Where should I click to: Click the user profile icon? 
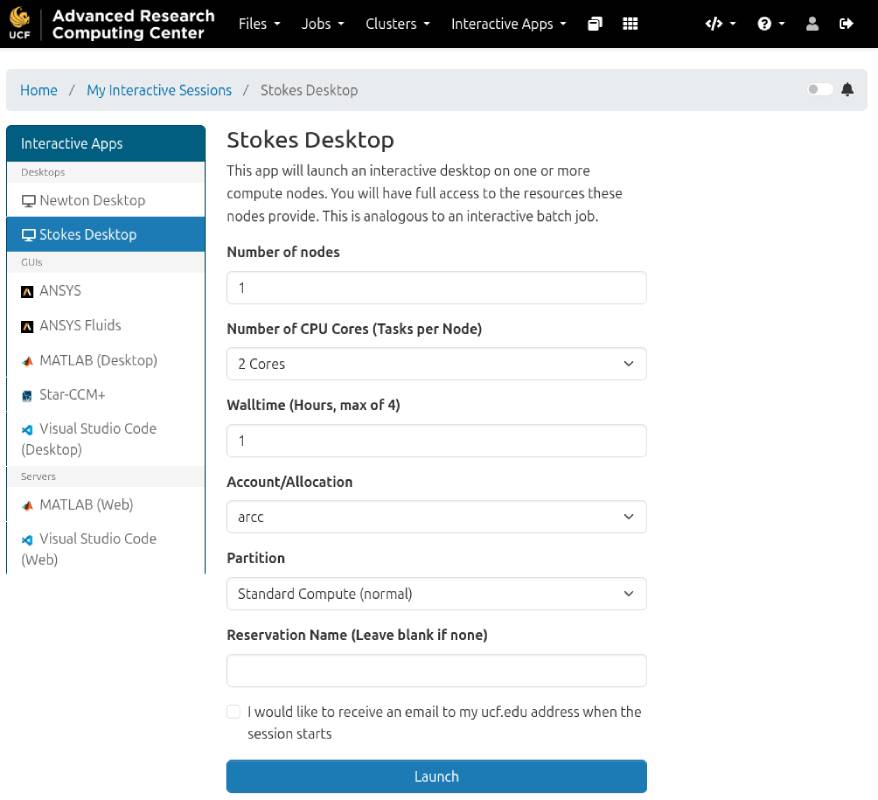click(812, 24)
